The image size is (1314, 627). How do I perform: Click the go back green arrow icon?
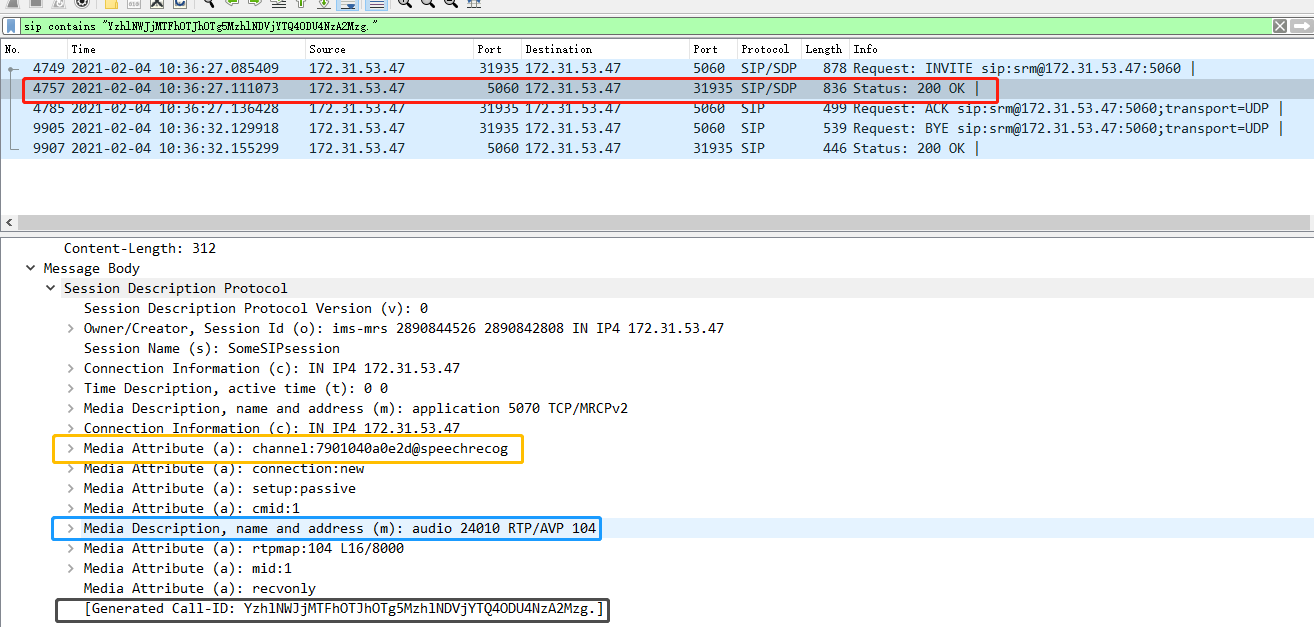(x=230, y=4)
